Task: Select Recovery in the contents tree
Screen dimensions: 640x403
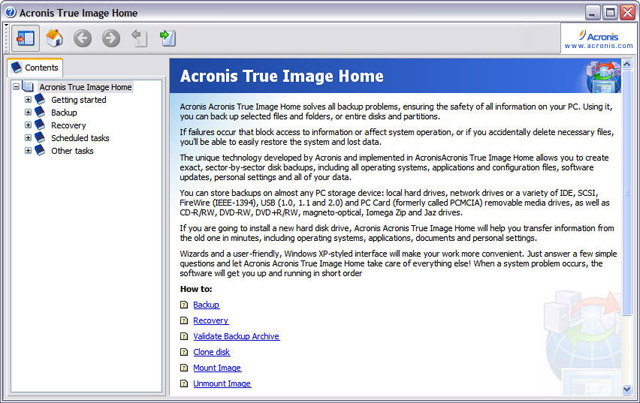Action: coord(69,125)
